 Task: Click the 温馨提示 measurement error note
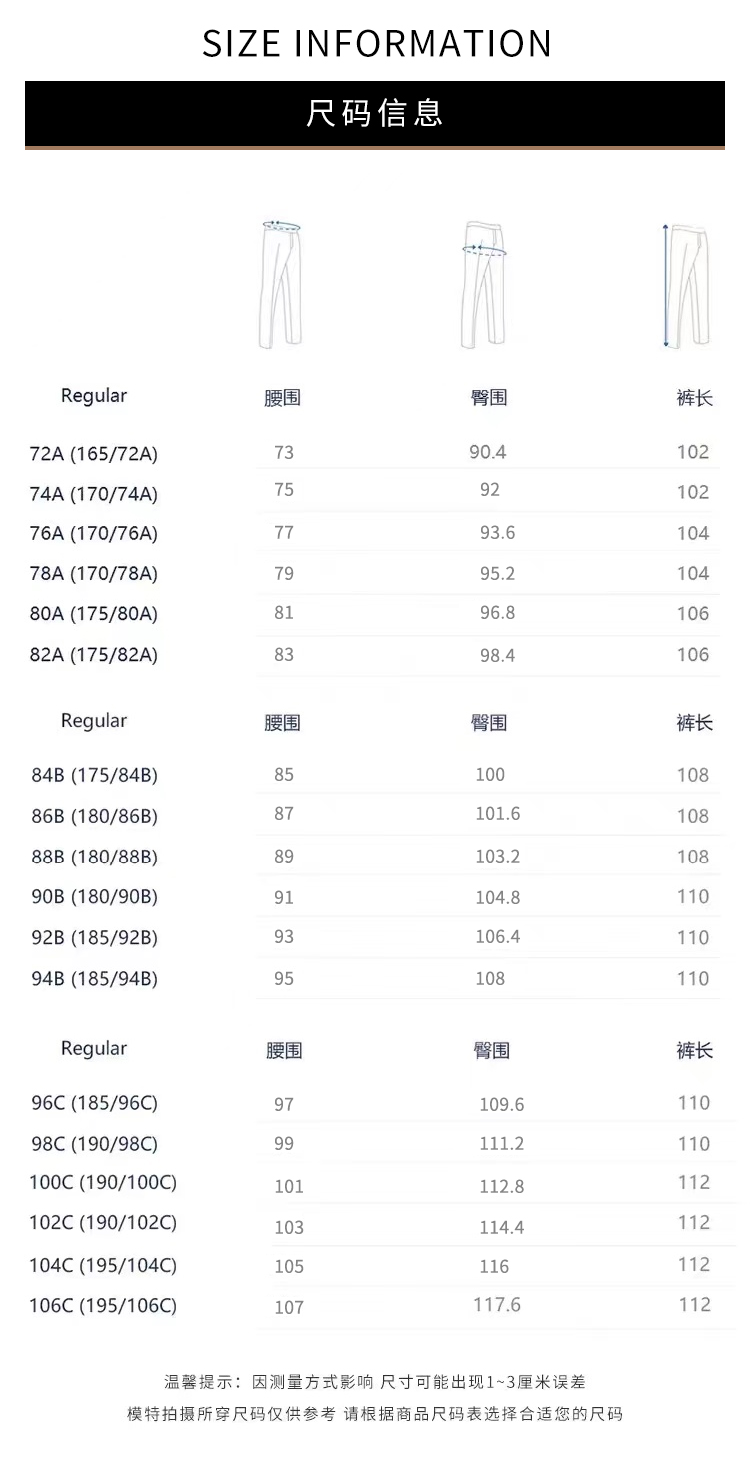375,1382
